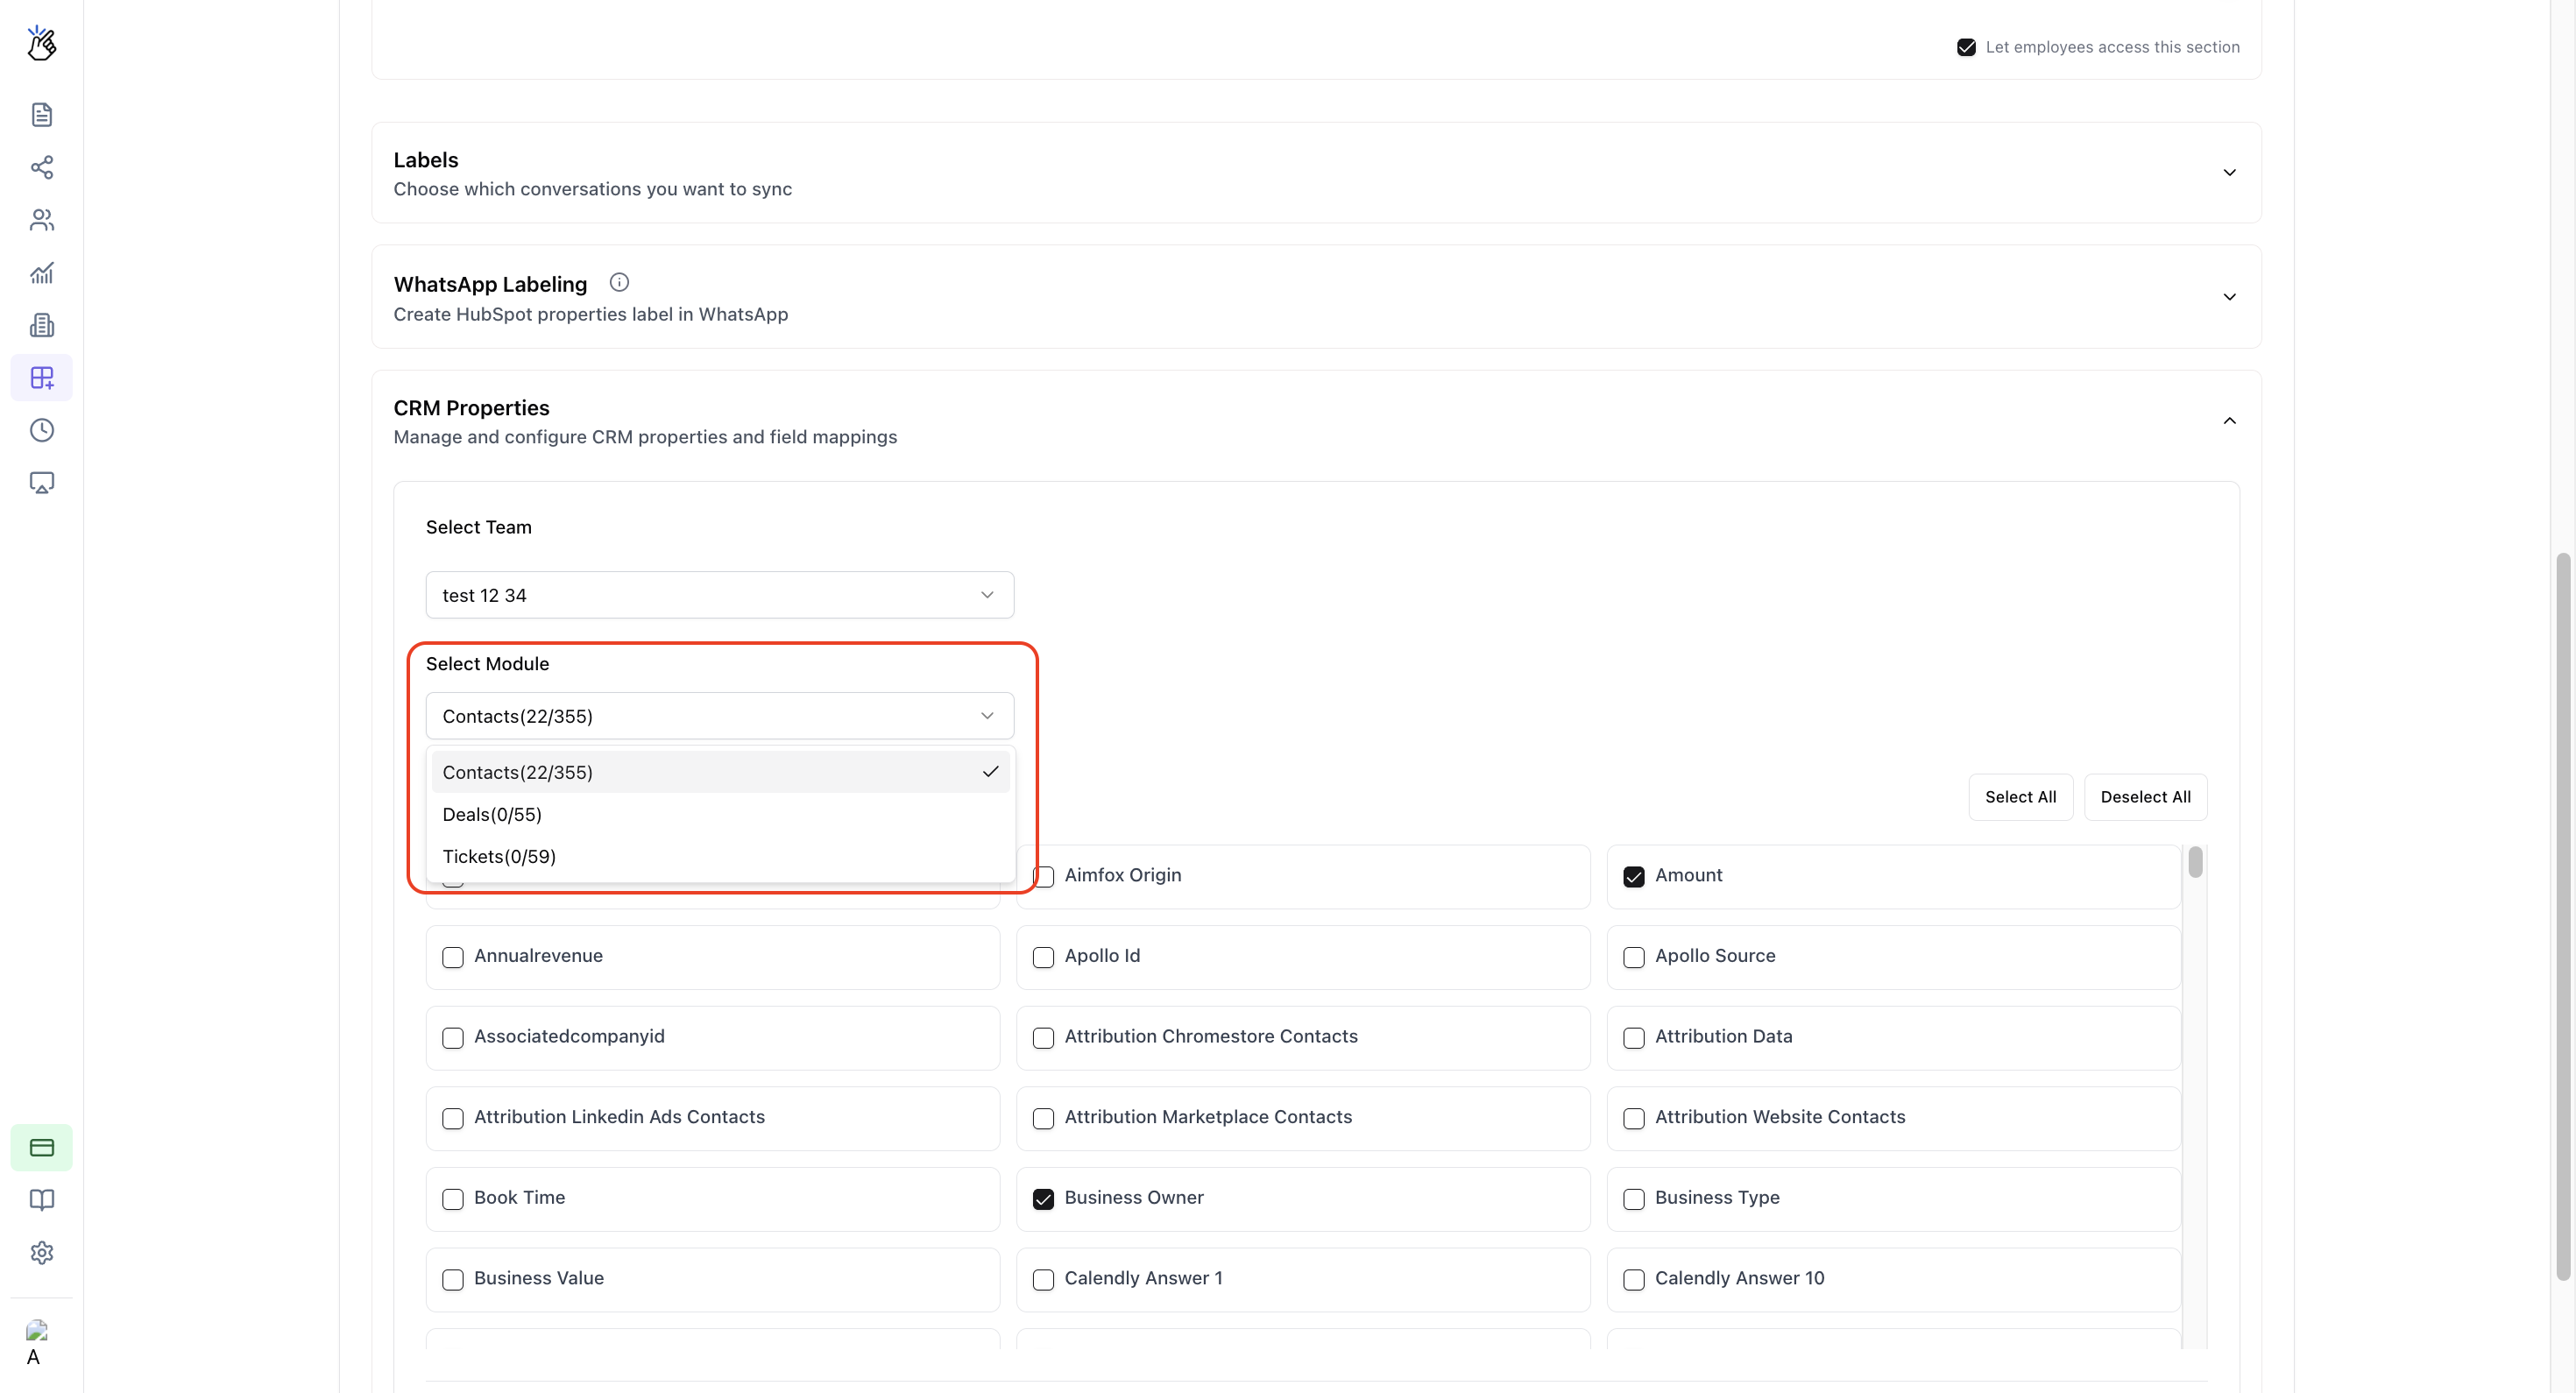Click the billing card sidebar icon
Viewport: 2576px width, 1393px height.
coord(41,1147)
